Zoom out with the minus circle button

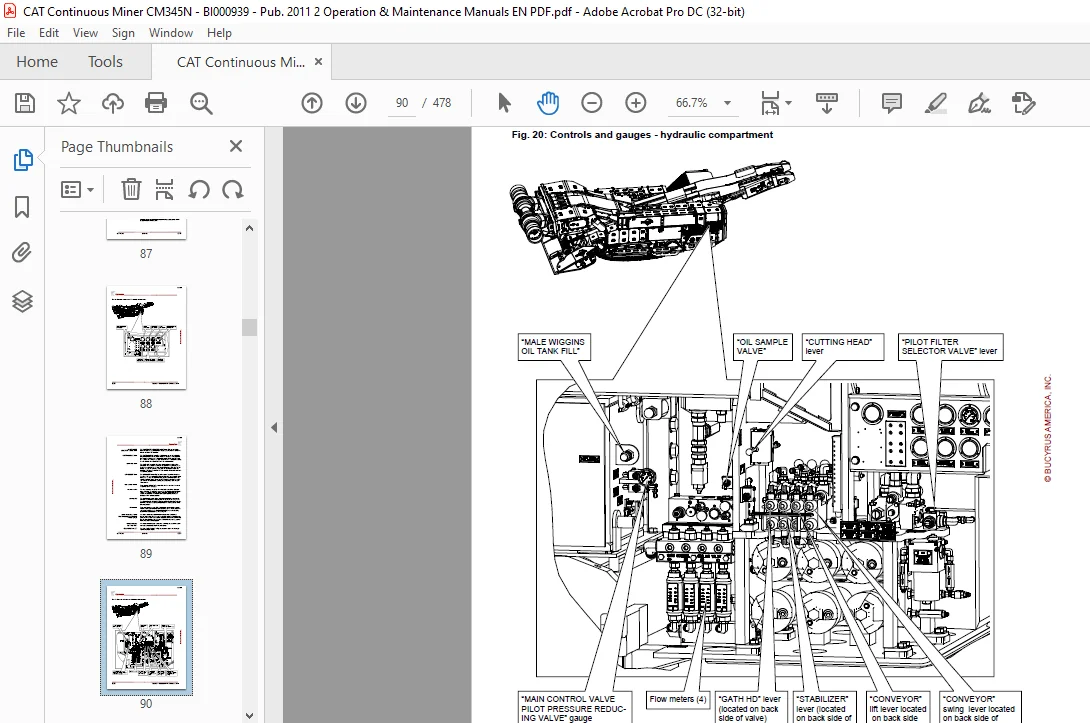point(592,103)
